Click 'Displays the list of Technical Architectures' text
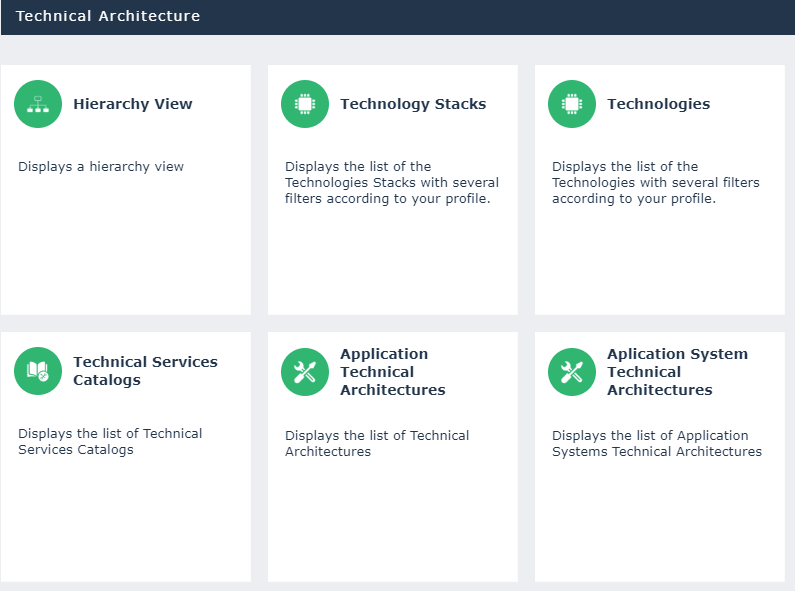795x591 pixels. click(377, 443)
